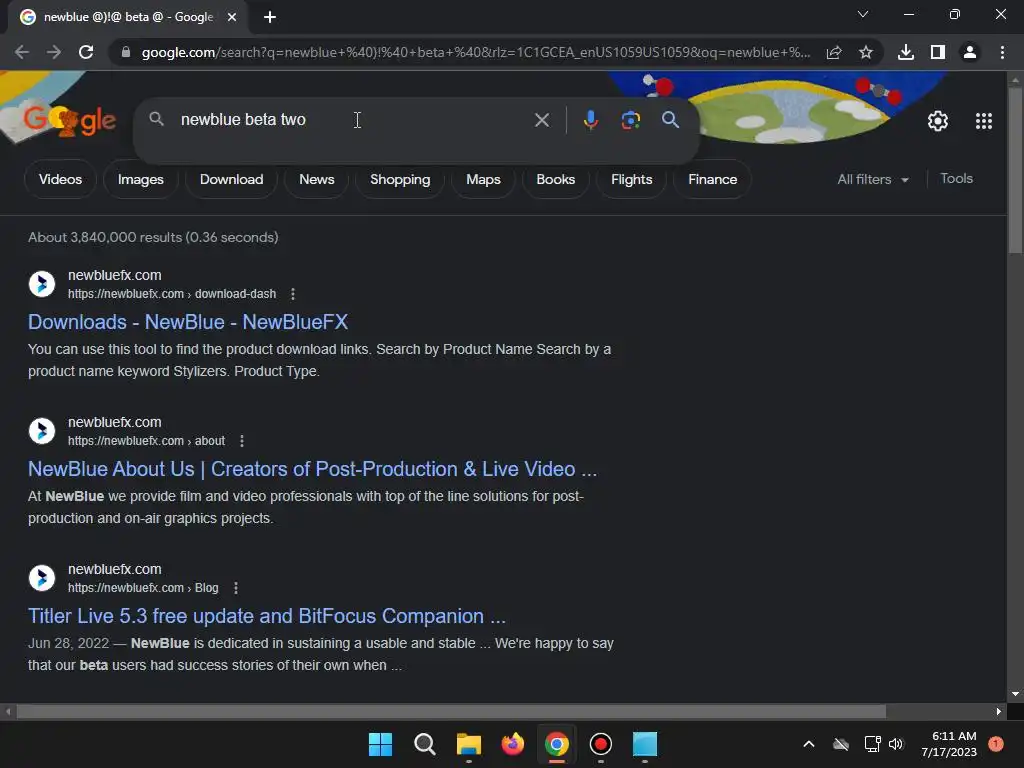
Task: Bookmark this page with the star
Action: pyautogui.click(x=866, y=52)
